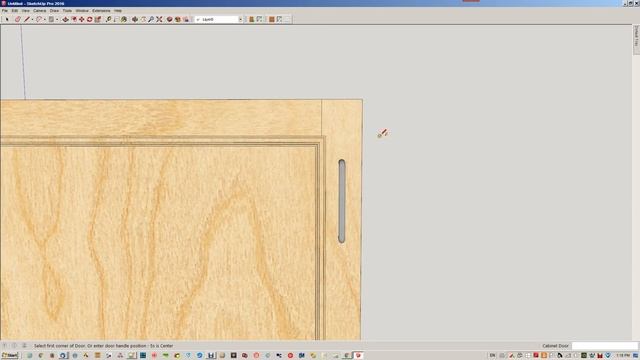The height and width of the screenshot is (360, 640).
Task: Pick the Scale tool
Action: [98, 19]
